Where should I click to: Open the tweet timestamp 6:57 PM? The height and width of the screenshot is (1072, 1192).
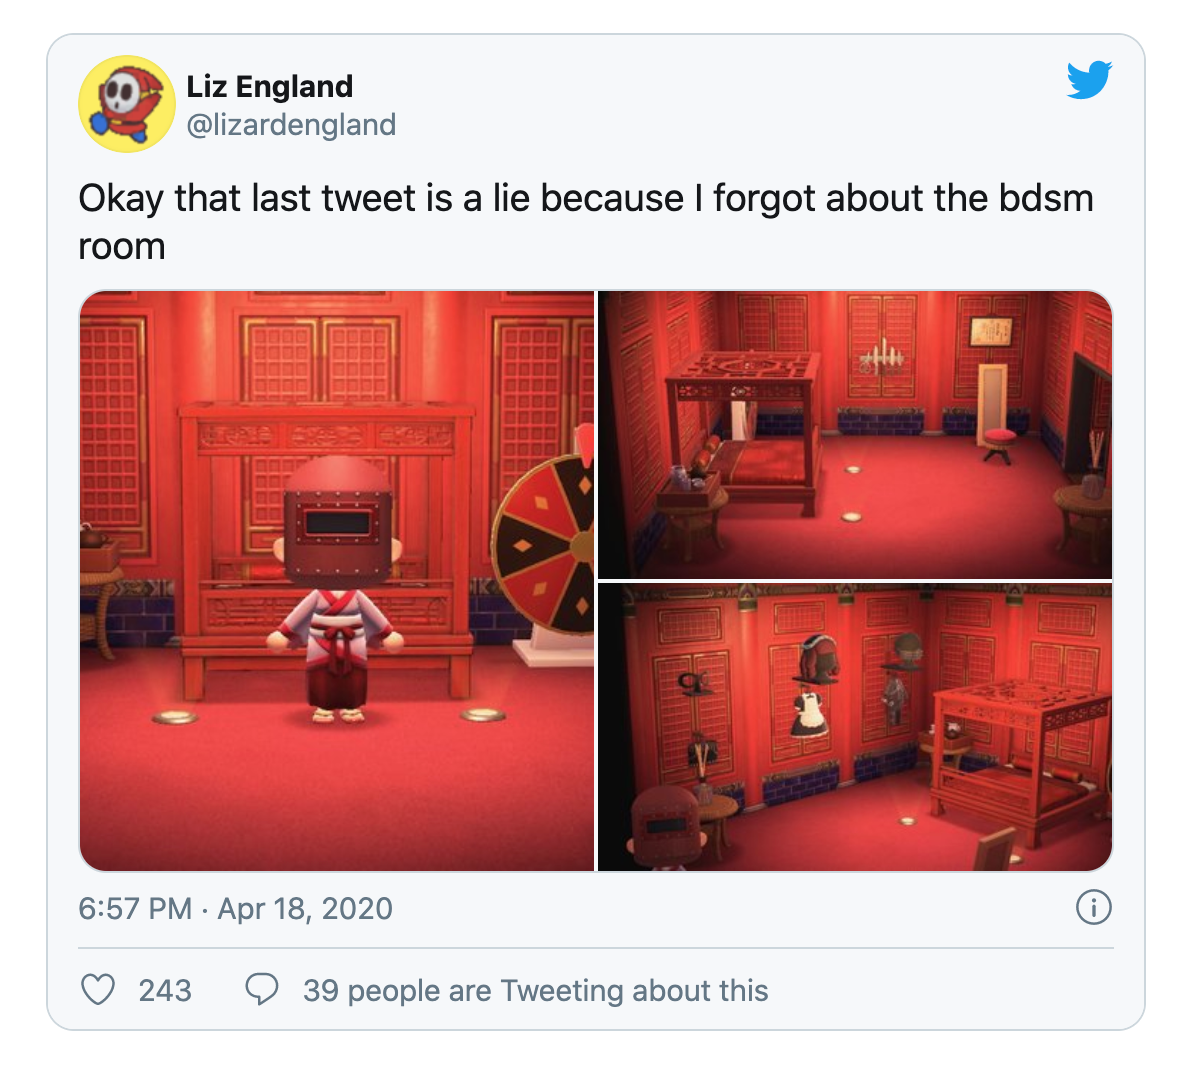coord(135,909)
